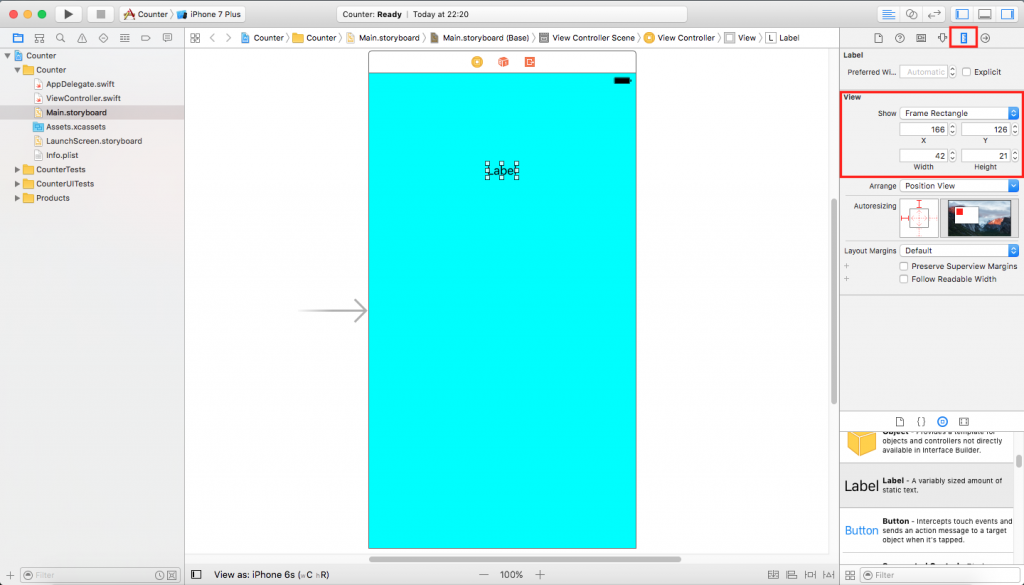Expand the CounterTests folder
The image size is (1024, 585).
coord(17,170)
